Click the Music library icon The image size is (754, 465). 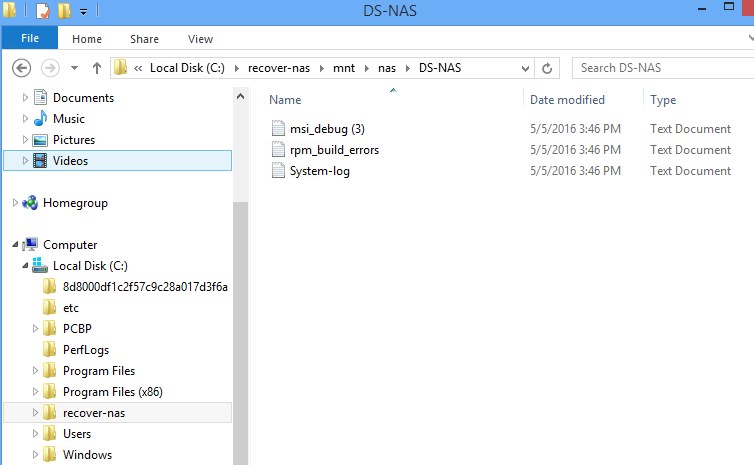[x=40, y=118]
